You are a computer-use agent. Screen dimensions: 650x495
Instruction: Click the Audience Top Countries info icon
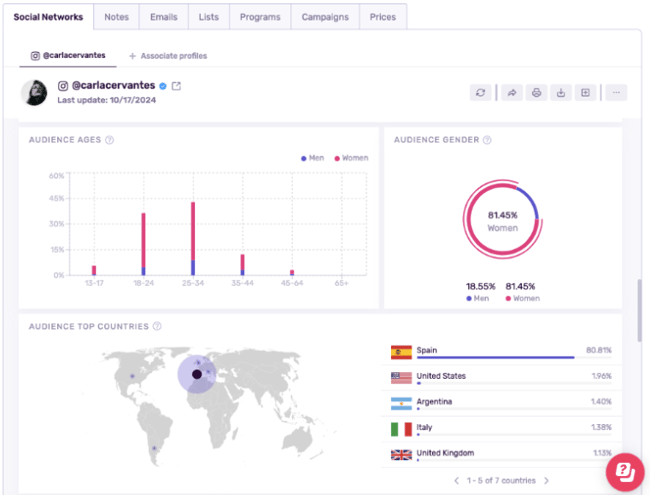click(x=157, y=326)
